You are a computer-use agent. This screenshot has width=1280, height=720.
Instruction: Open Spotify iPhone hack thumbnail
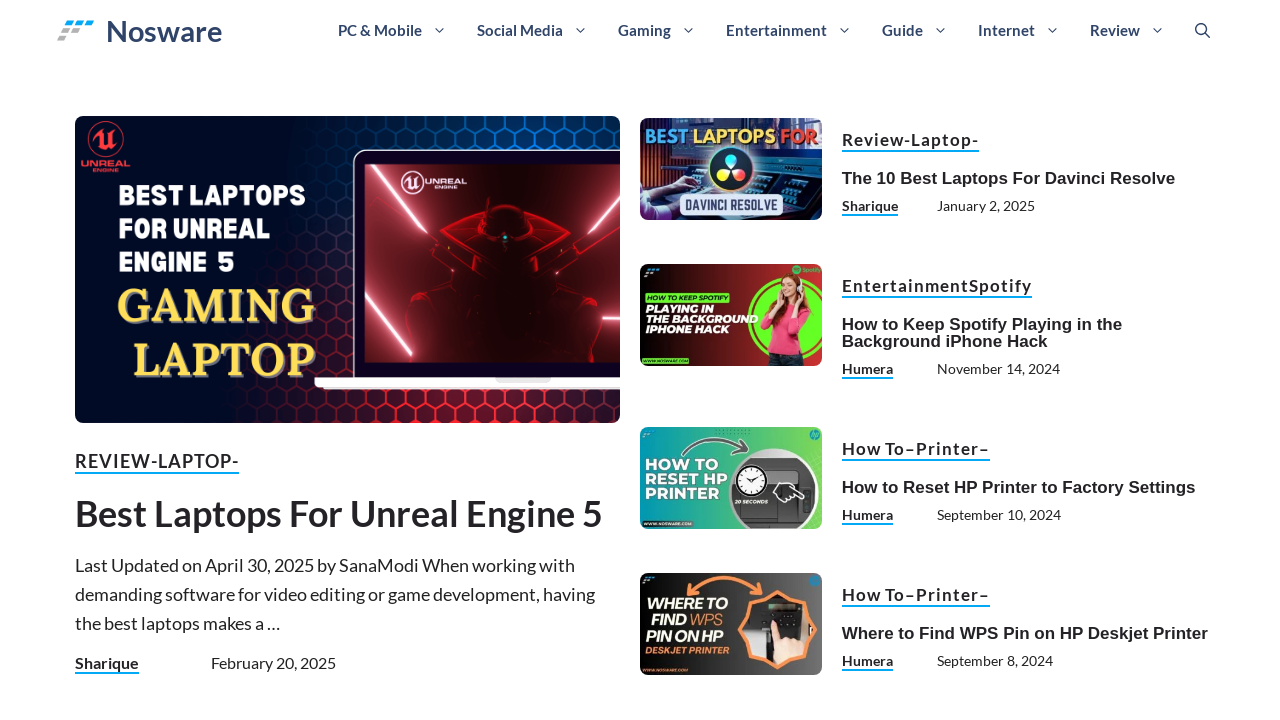pyautogui.click(x=731, y=315)
